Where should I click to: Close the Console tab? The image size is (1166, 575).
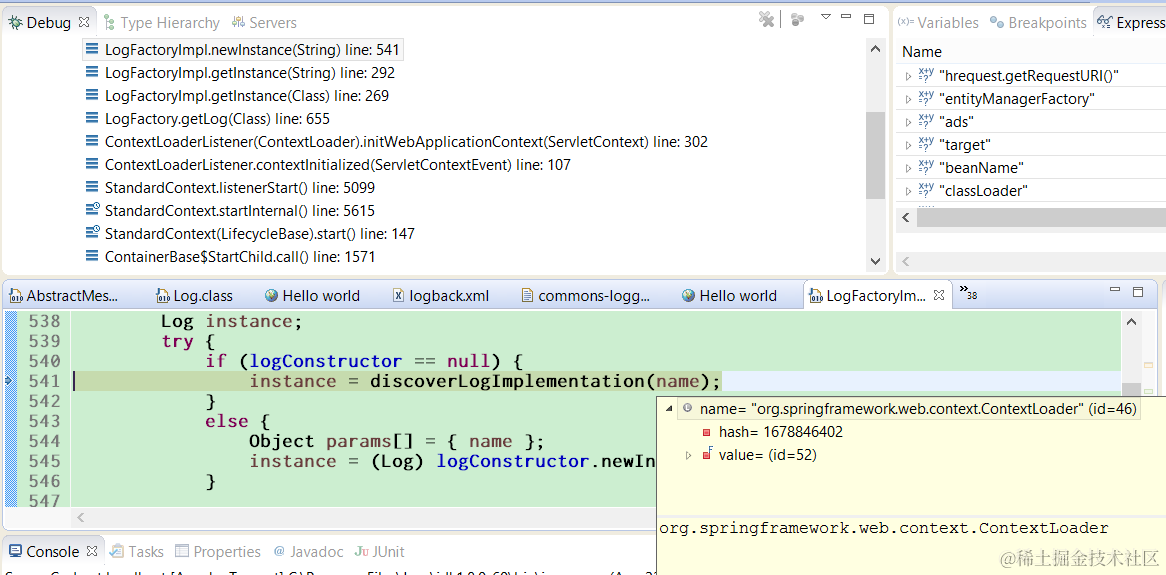(x=92, y=551)
